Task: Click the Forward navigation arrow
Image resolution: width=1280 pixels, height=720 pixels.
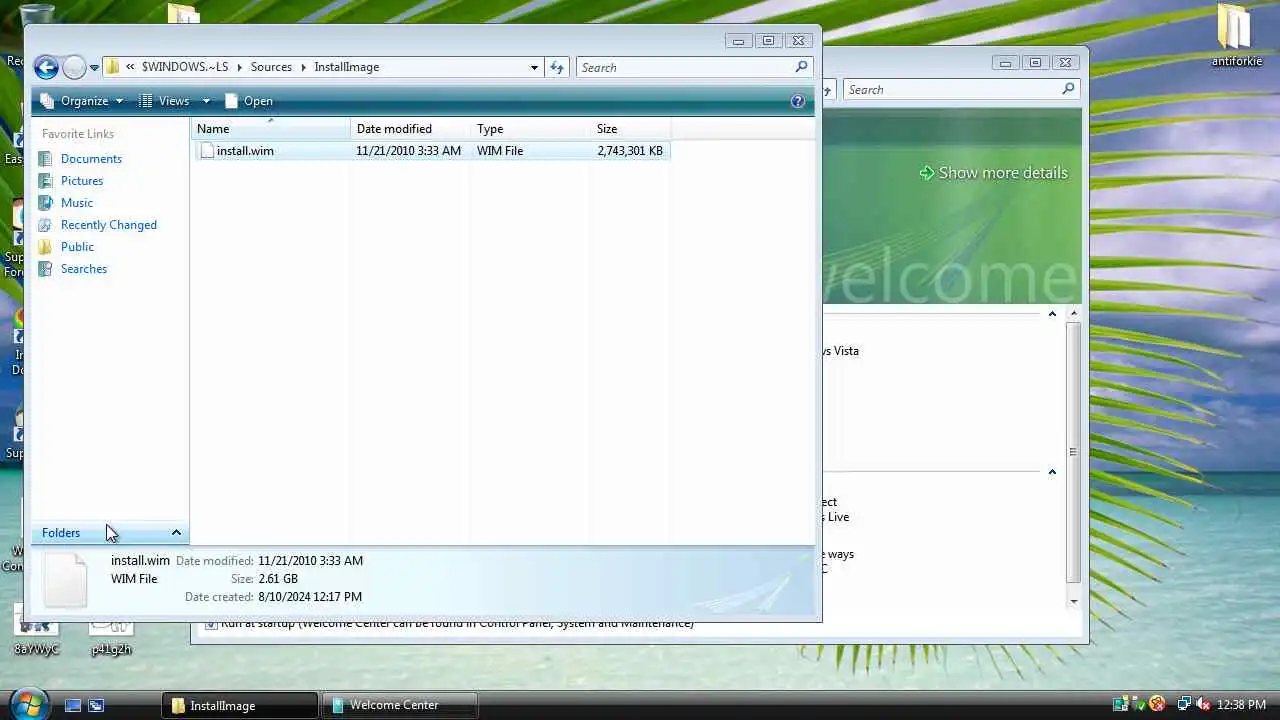Action: 74,67
